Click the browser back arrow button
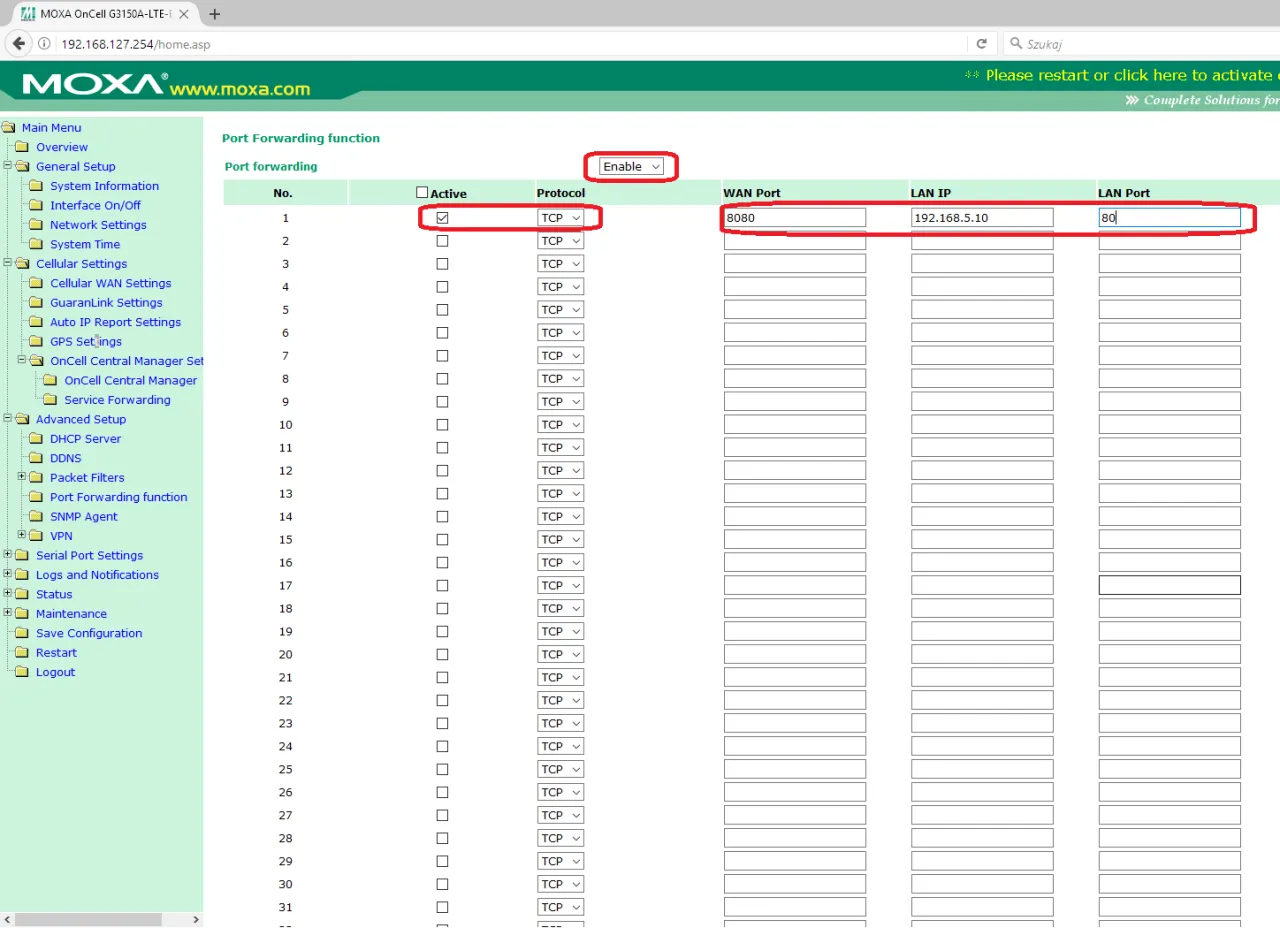 coord(19,44)
